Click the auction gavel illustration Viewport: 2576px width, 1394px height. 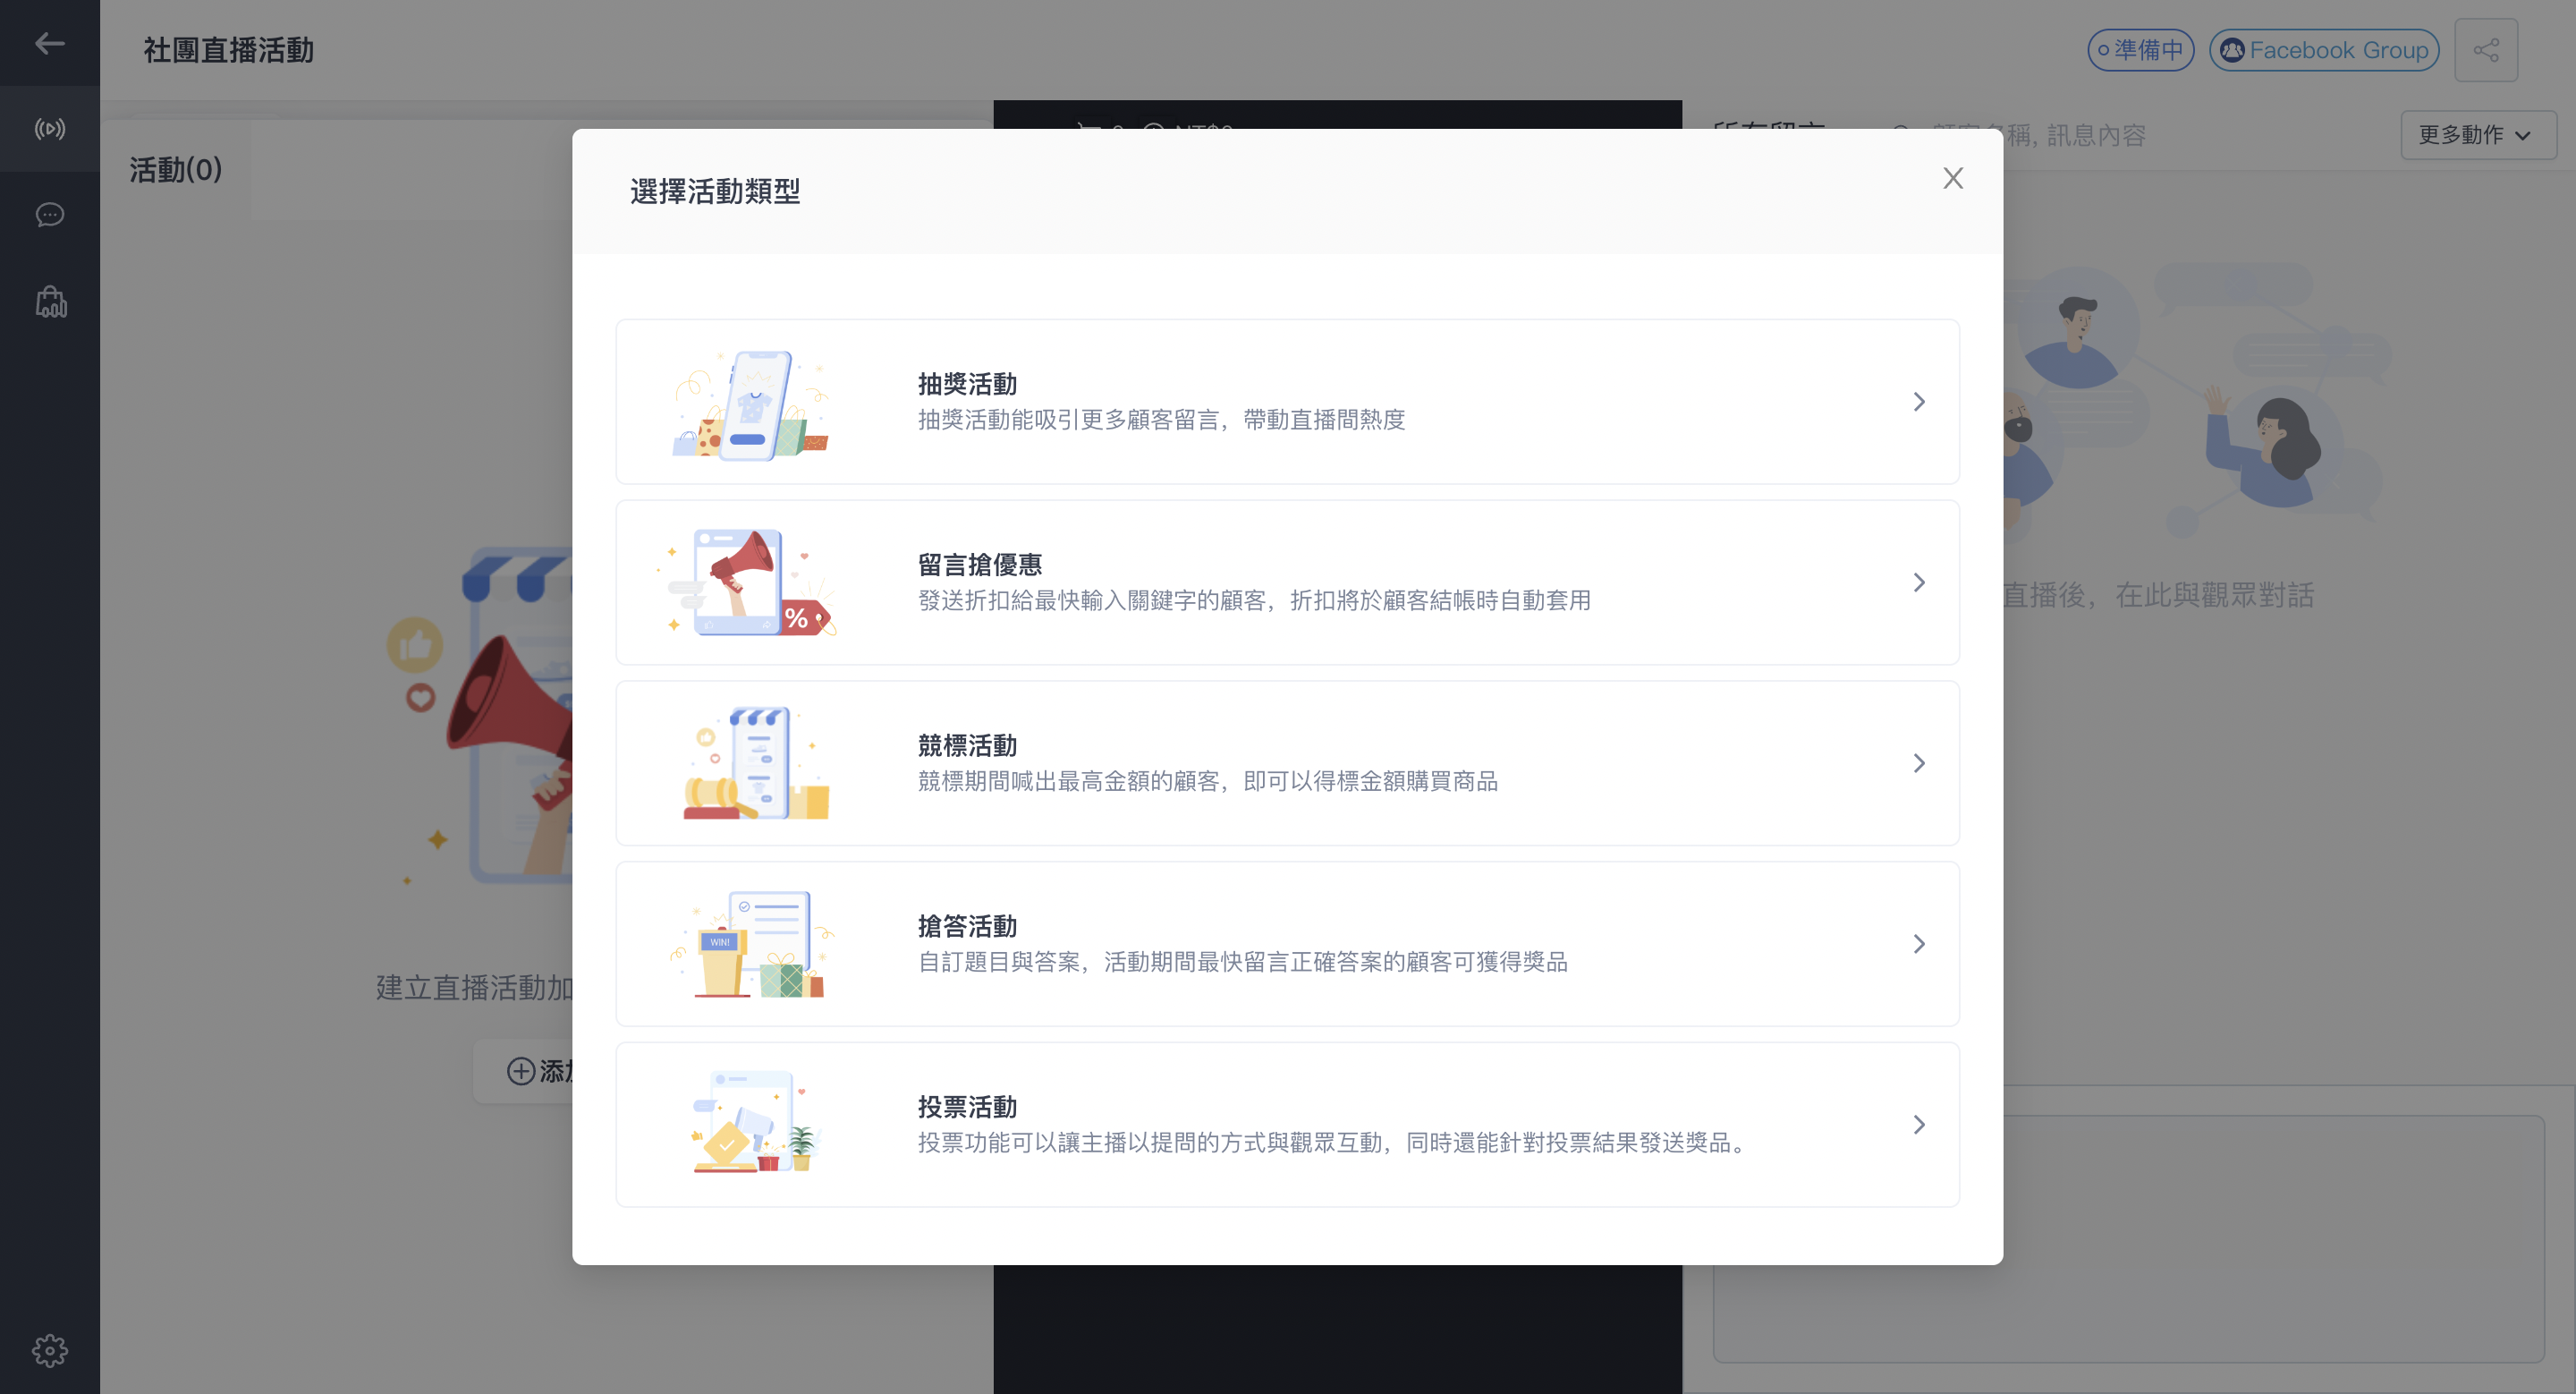[757, 763]
